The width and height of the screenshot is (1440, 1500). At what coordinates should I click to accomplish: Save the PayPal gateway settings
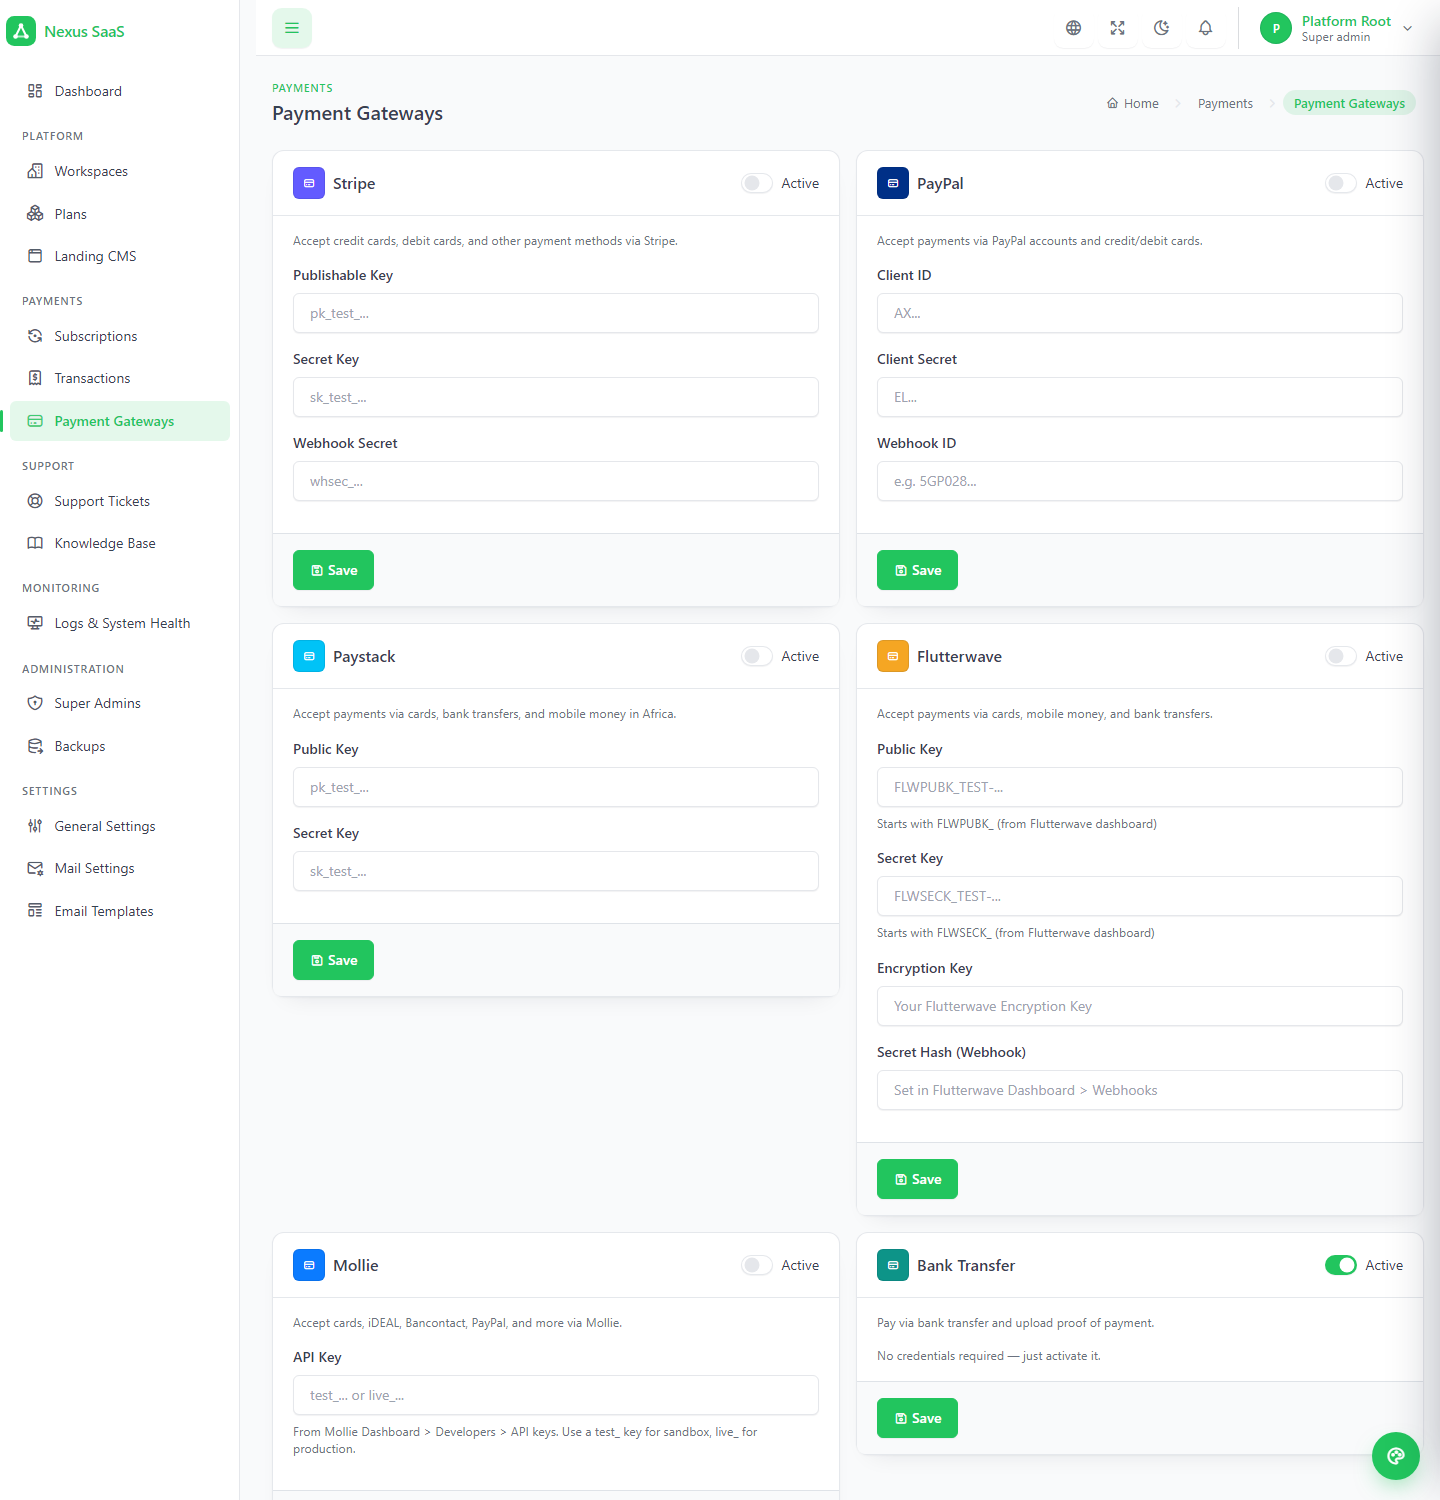(917, 570)
